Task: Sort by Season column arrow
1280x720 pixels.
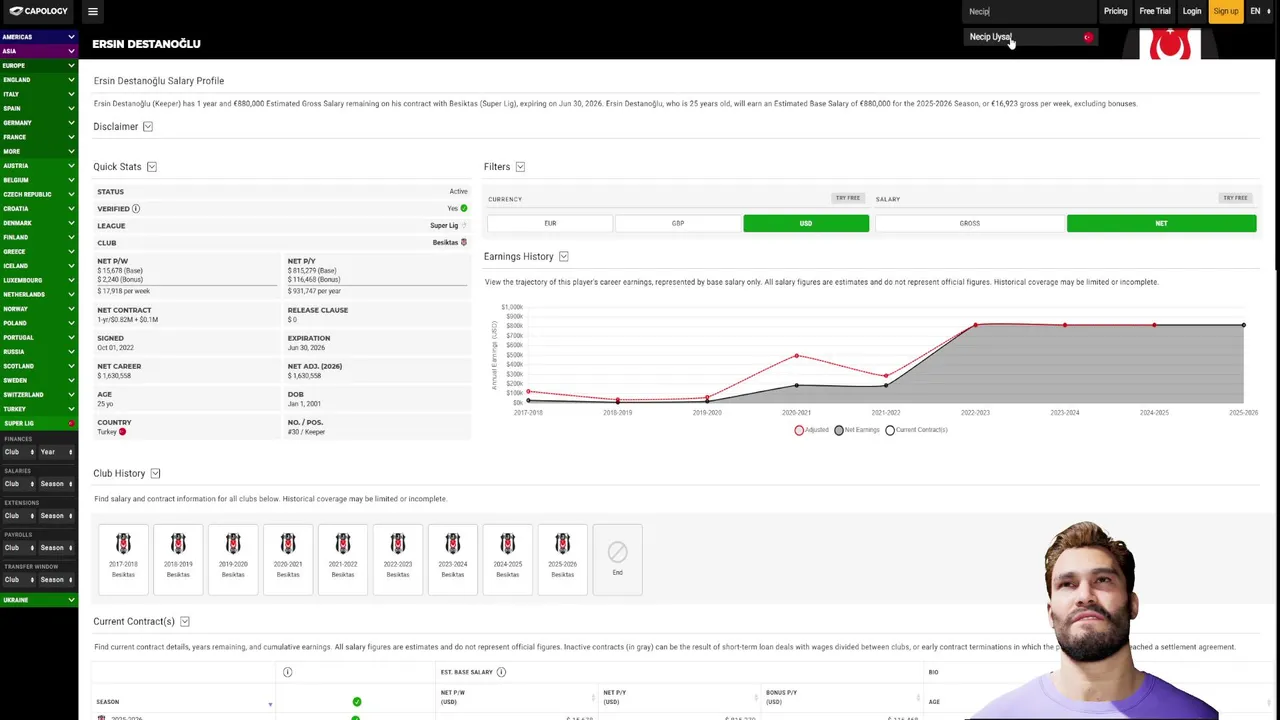Action: click(x=270, y=704)
